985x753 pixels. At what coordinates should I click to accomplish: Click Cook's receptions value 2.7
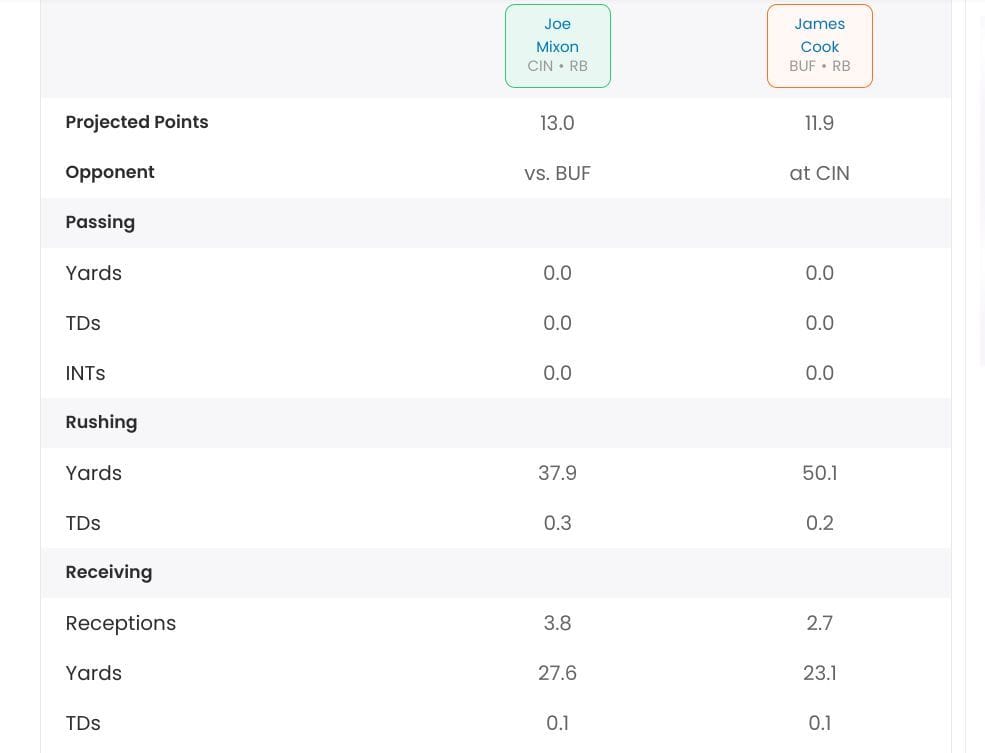819,623
